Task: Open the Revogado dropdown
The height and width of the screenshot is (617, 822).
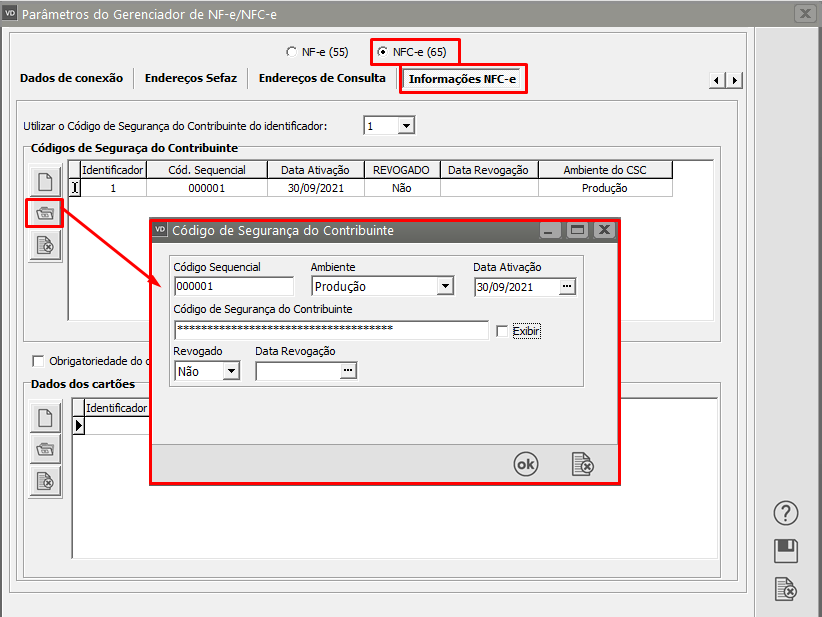Action: pos(231,371)
